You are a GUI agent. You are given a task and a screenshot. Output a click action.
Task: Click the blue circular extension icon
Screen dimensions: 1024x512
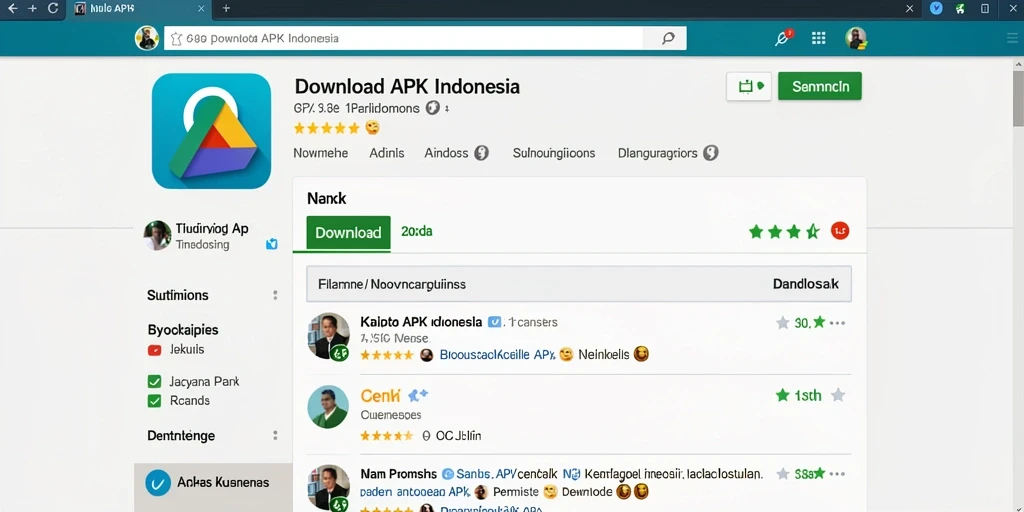pyautogui.click(x=936, y=9)
